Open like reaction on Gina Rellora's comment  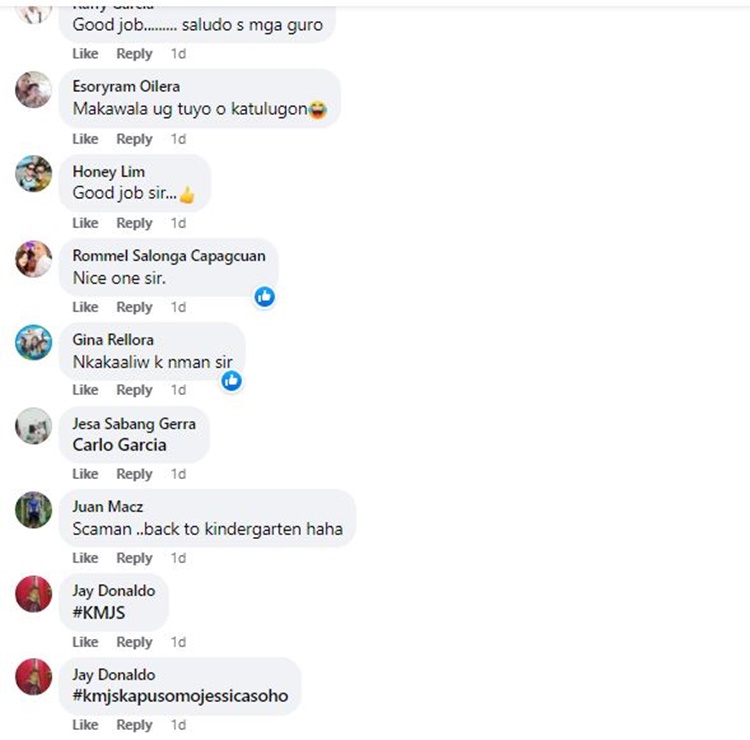pos(232,381)
